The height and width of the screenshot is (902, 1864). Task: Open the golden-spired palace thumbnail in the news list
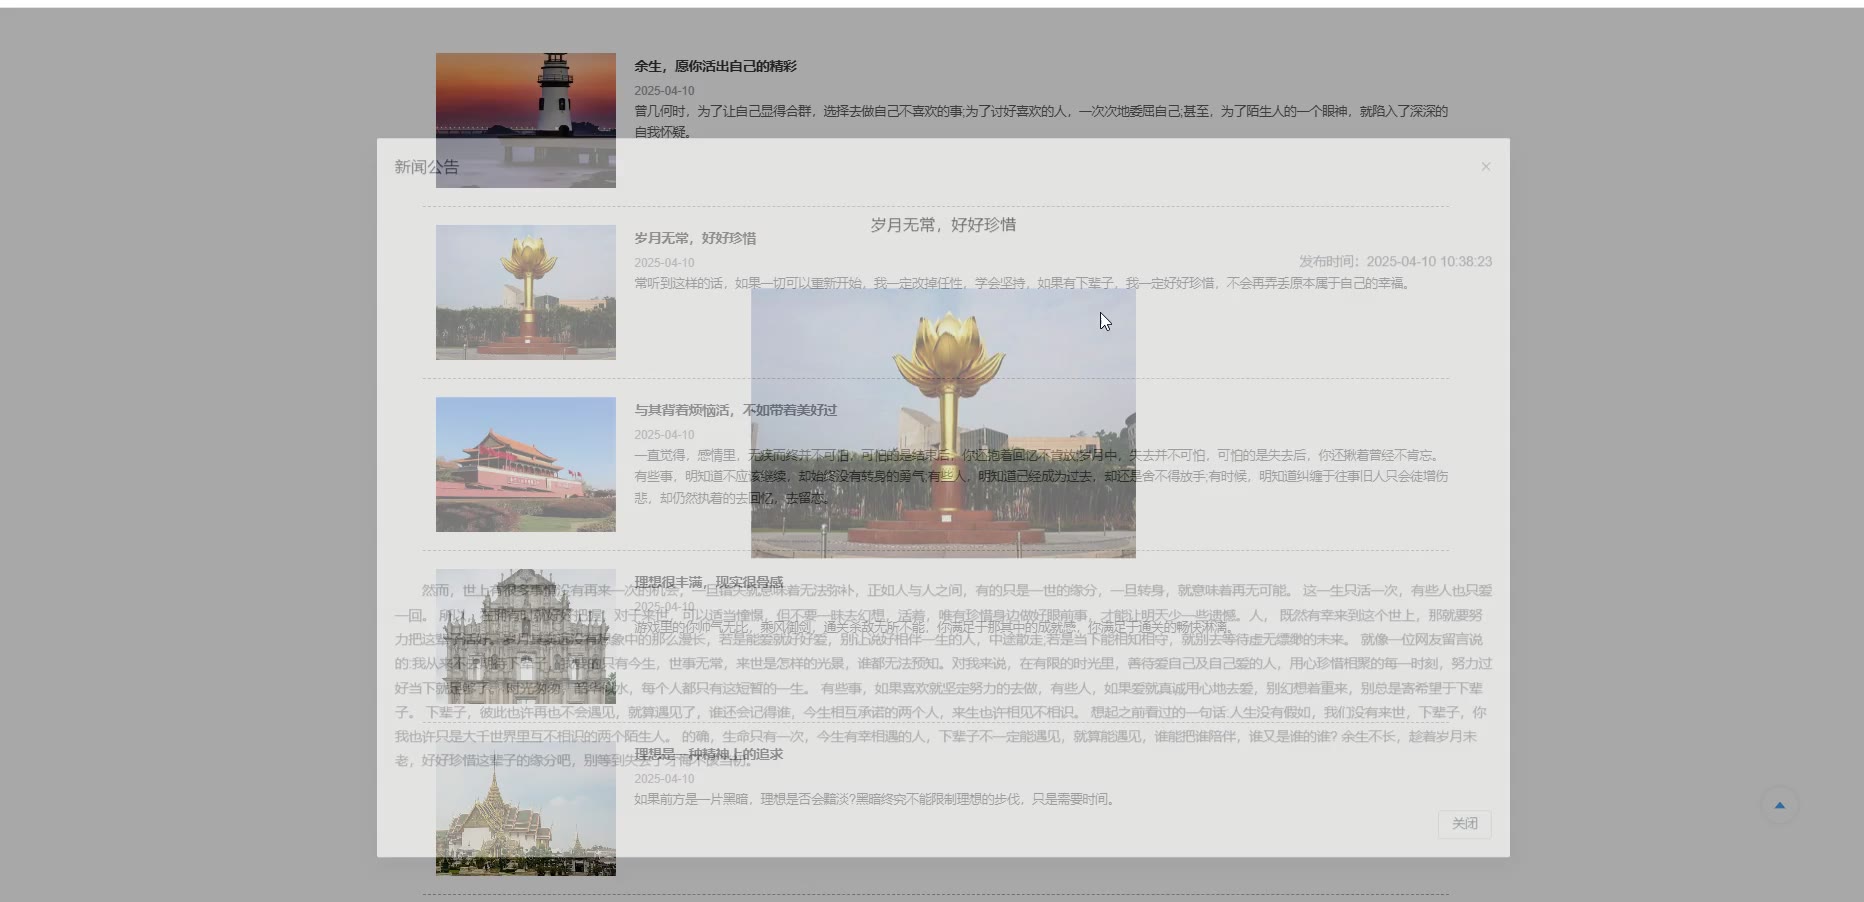coord(526,809)
